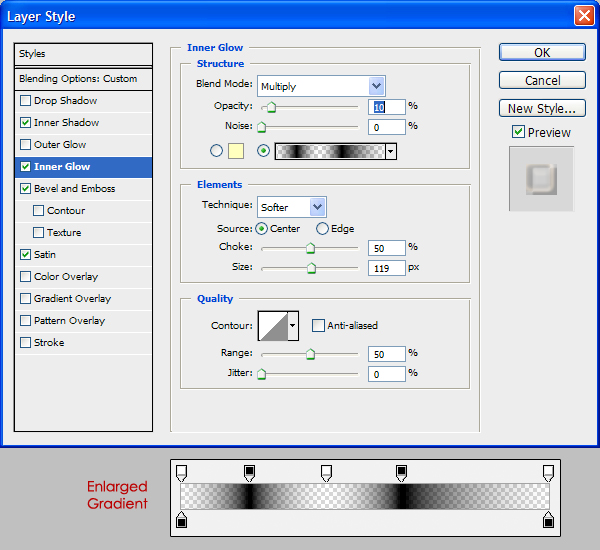The width and height of the screenshot is (600, 550).
Task: Click the Size slider handle
Action: [311, 268]
